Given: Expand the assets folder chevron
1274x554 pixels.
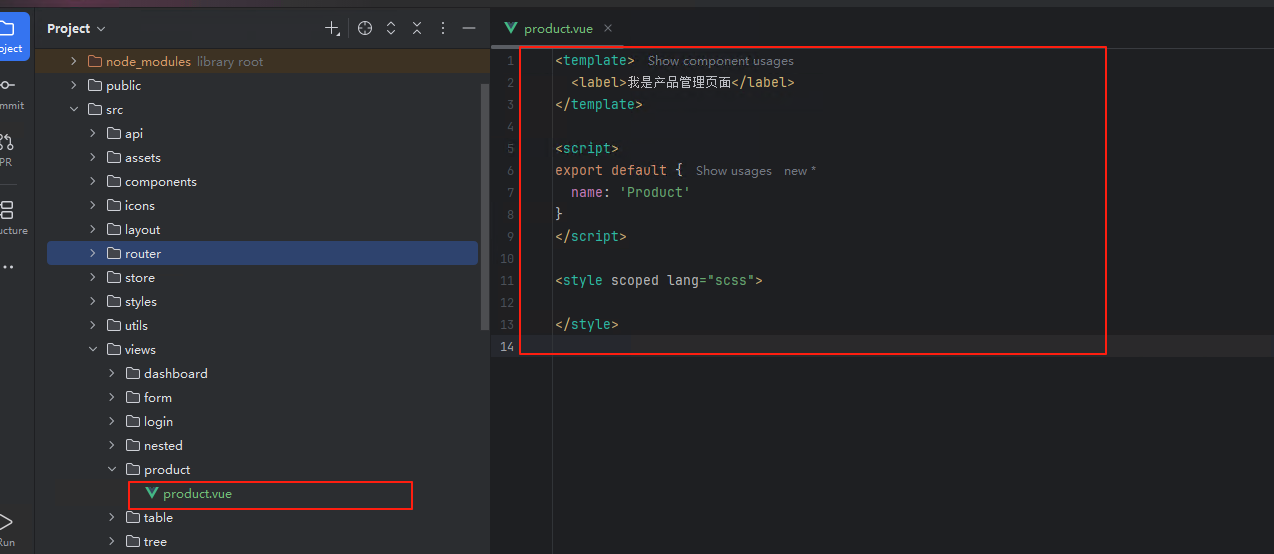Looking at the screenshot, I should coord(93,158).
